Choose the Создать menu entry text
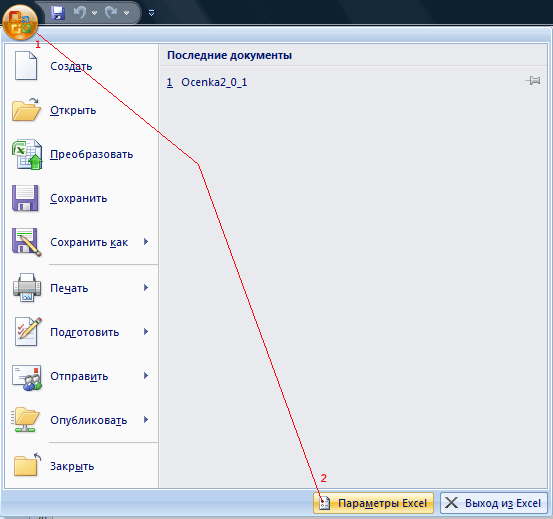Image resolution: width=553 pixels, height=519 pixels. tap(71, 66)
